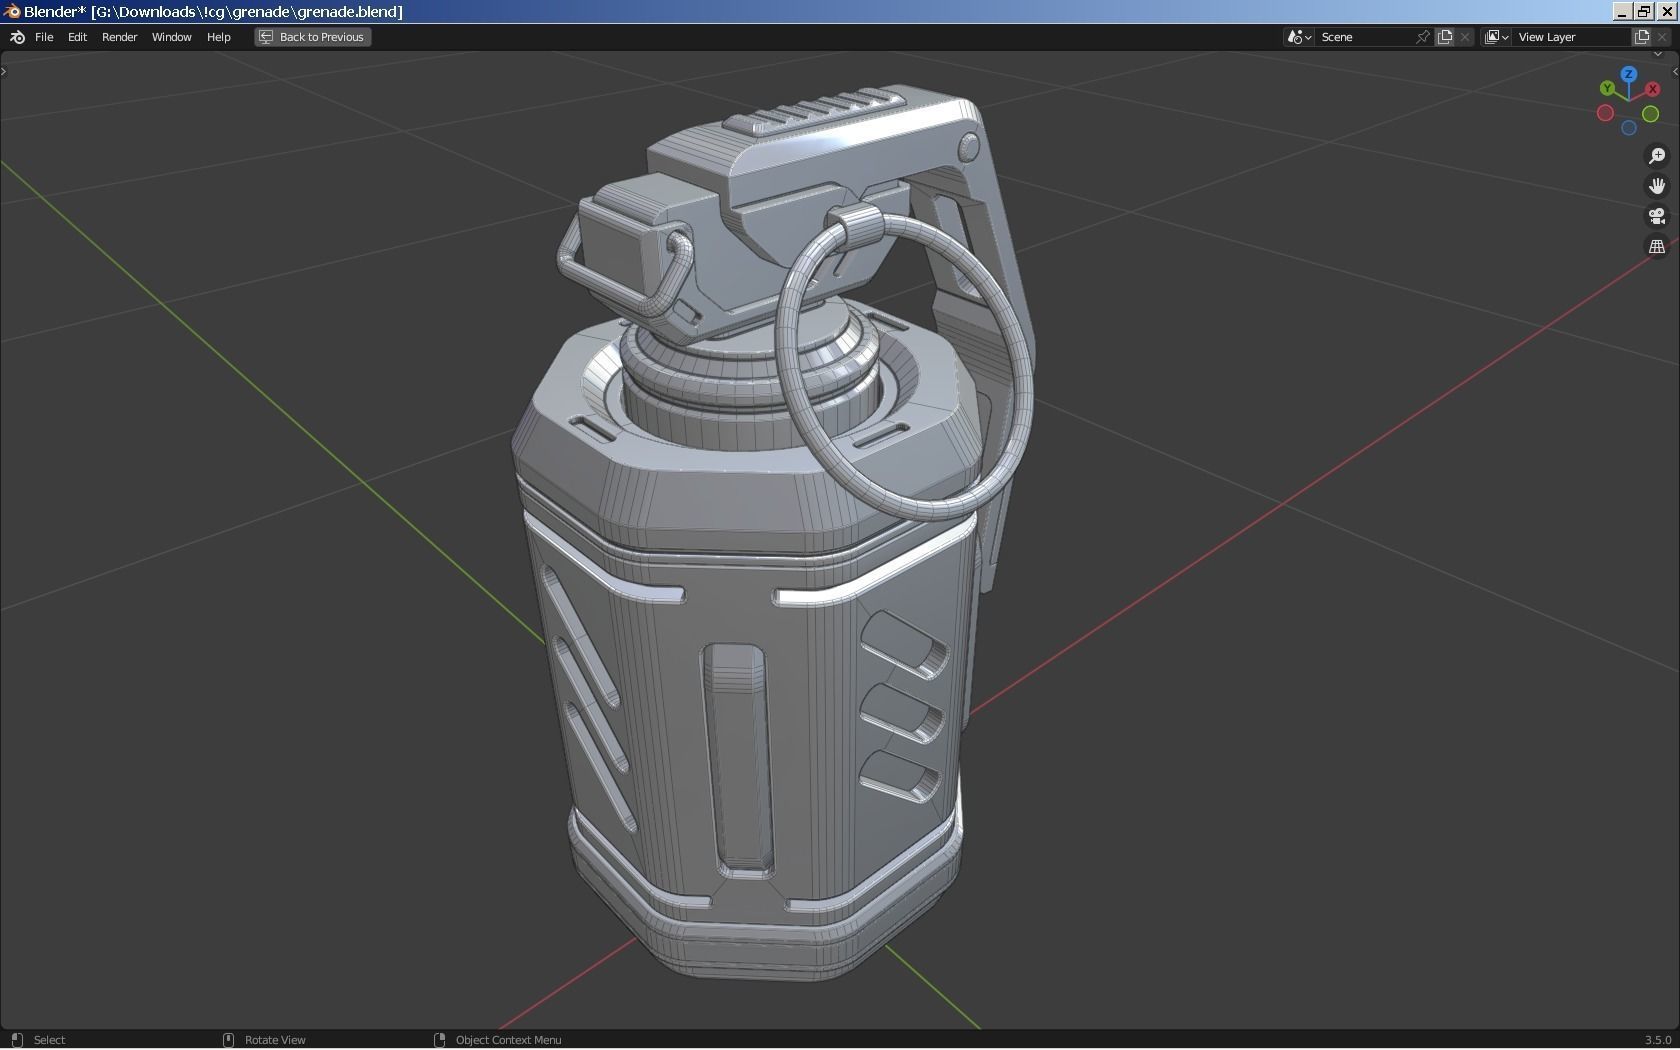This screenshot has height=1050, width=1680.
Task: Click the zoom magnifier viewport icon
Action: tap(1657, 156)
